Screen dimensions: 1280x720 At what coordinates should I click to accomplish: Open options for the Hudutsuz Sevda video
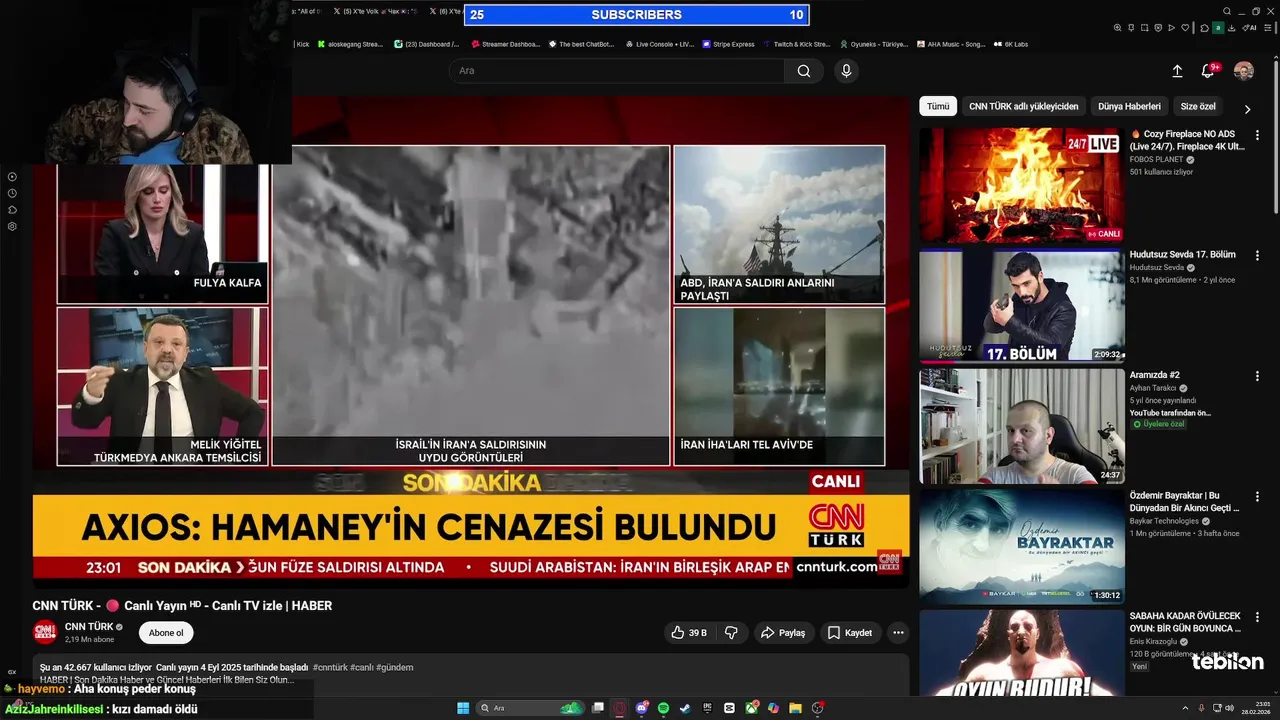pos(1258,256)
